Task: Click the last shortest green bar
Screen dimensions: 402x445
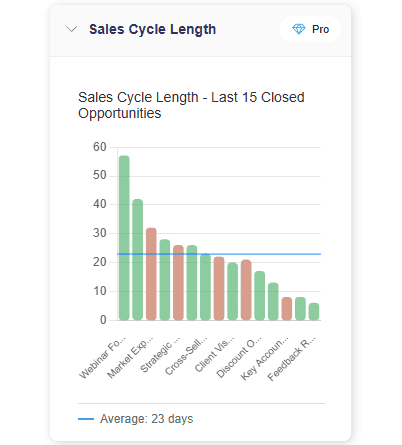Action: coord(314,312)
